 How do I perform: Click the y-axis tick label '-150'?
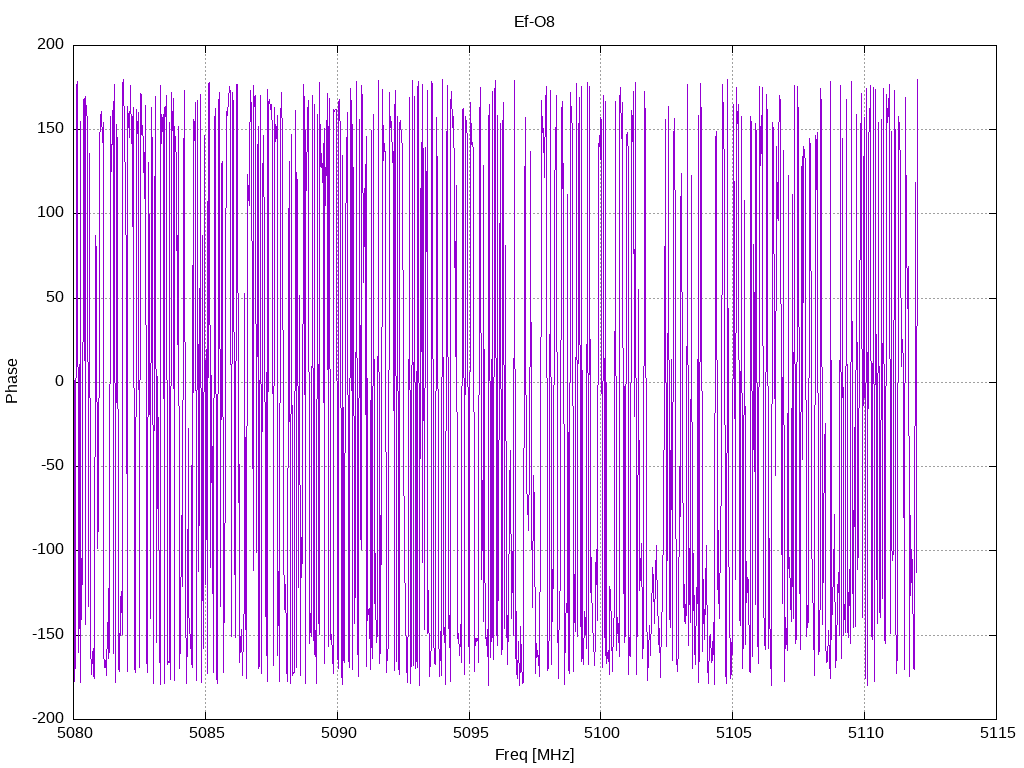(x=48, y=634)
